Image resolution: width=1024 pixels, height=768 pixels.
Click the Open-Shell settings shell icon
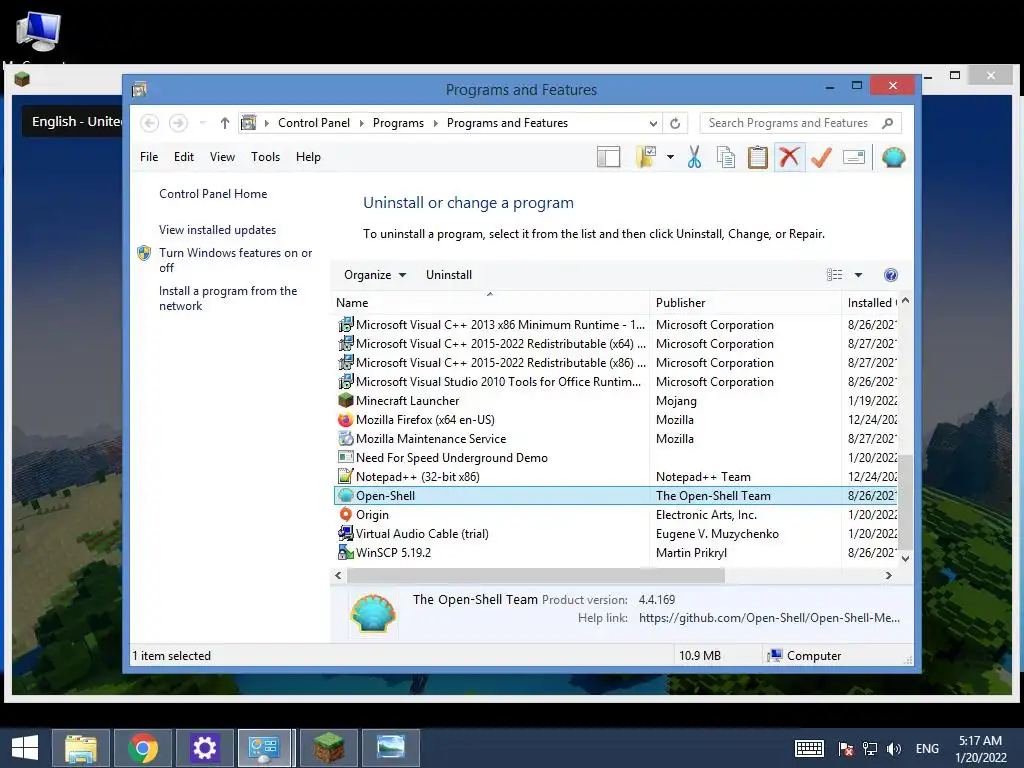tap(893, 157)
